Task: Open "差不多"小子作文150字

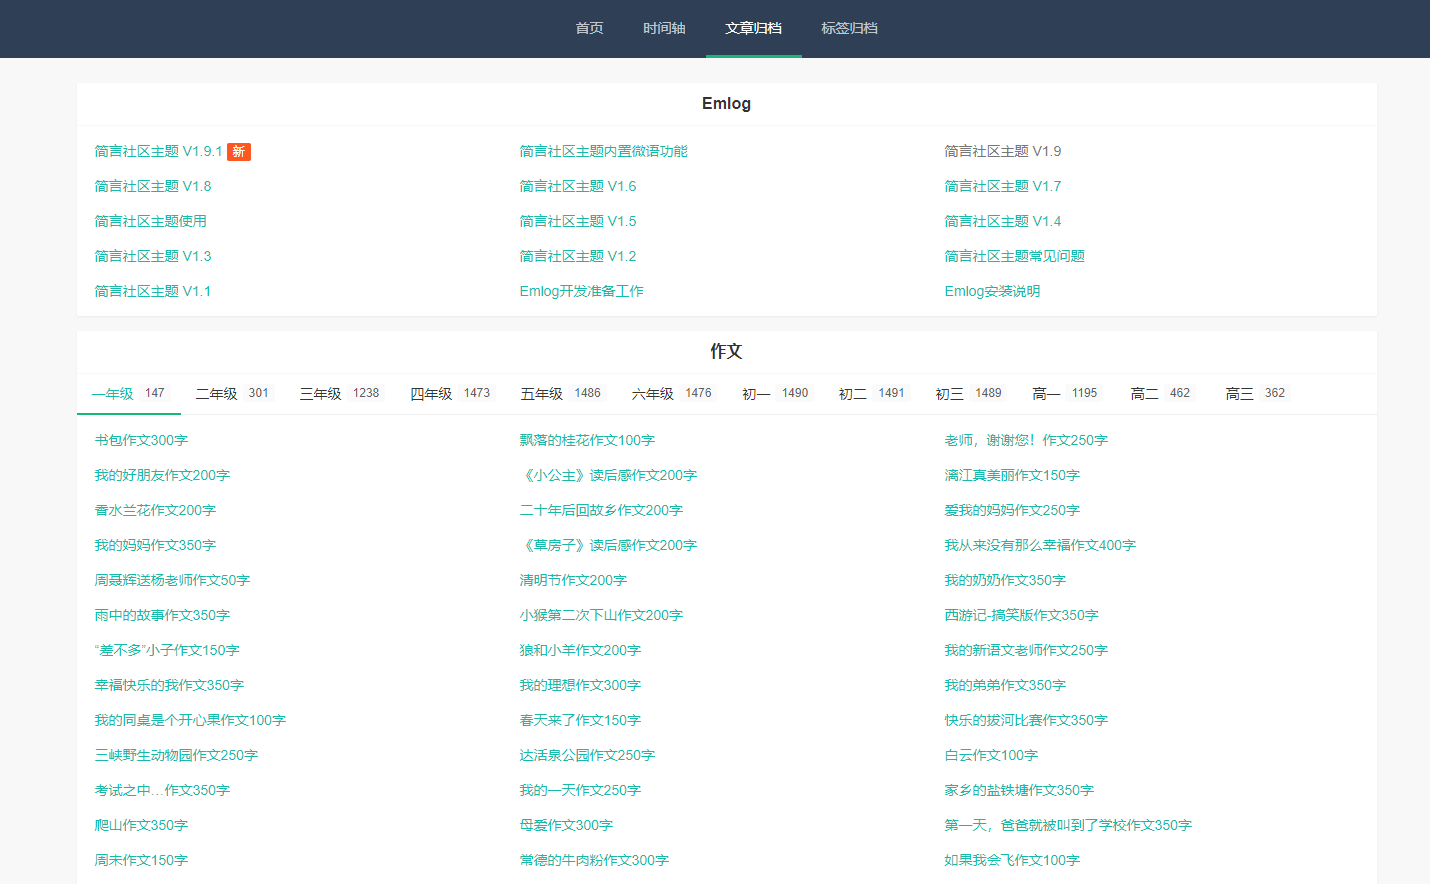Action: 167,650
